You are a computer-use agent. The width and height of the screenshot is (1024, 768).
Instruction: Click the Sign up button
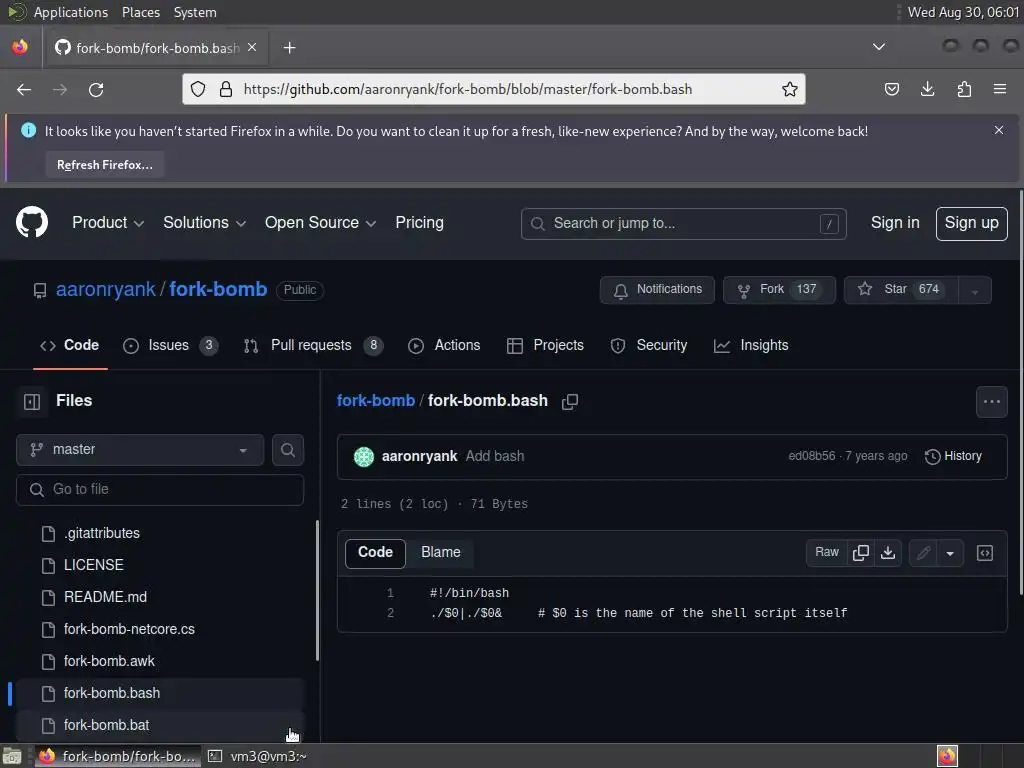click(x=971, y=224)
